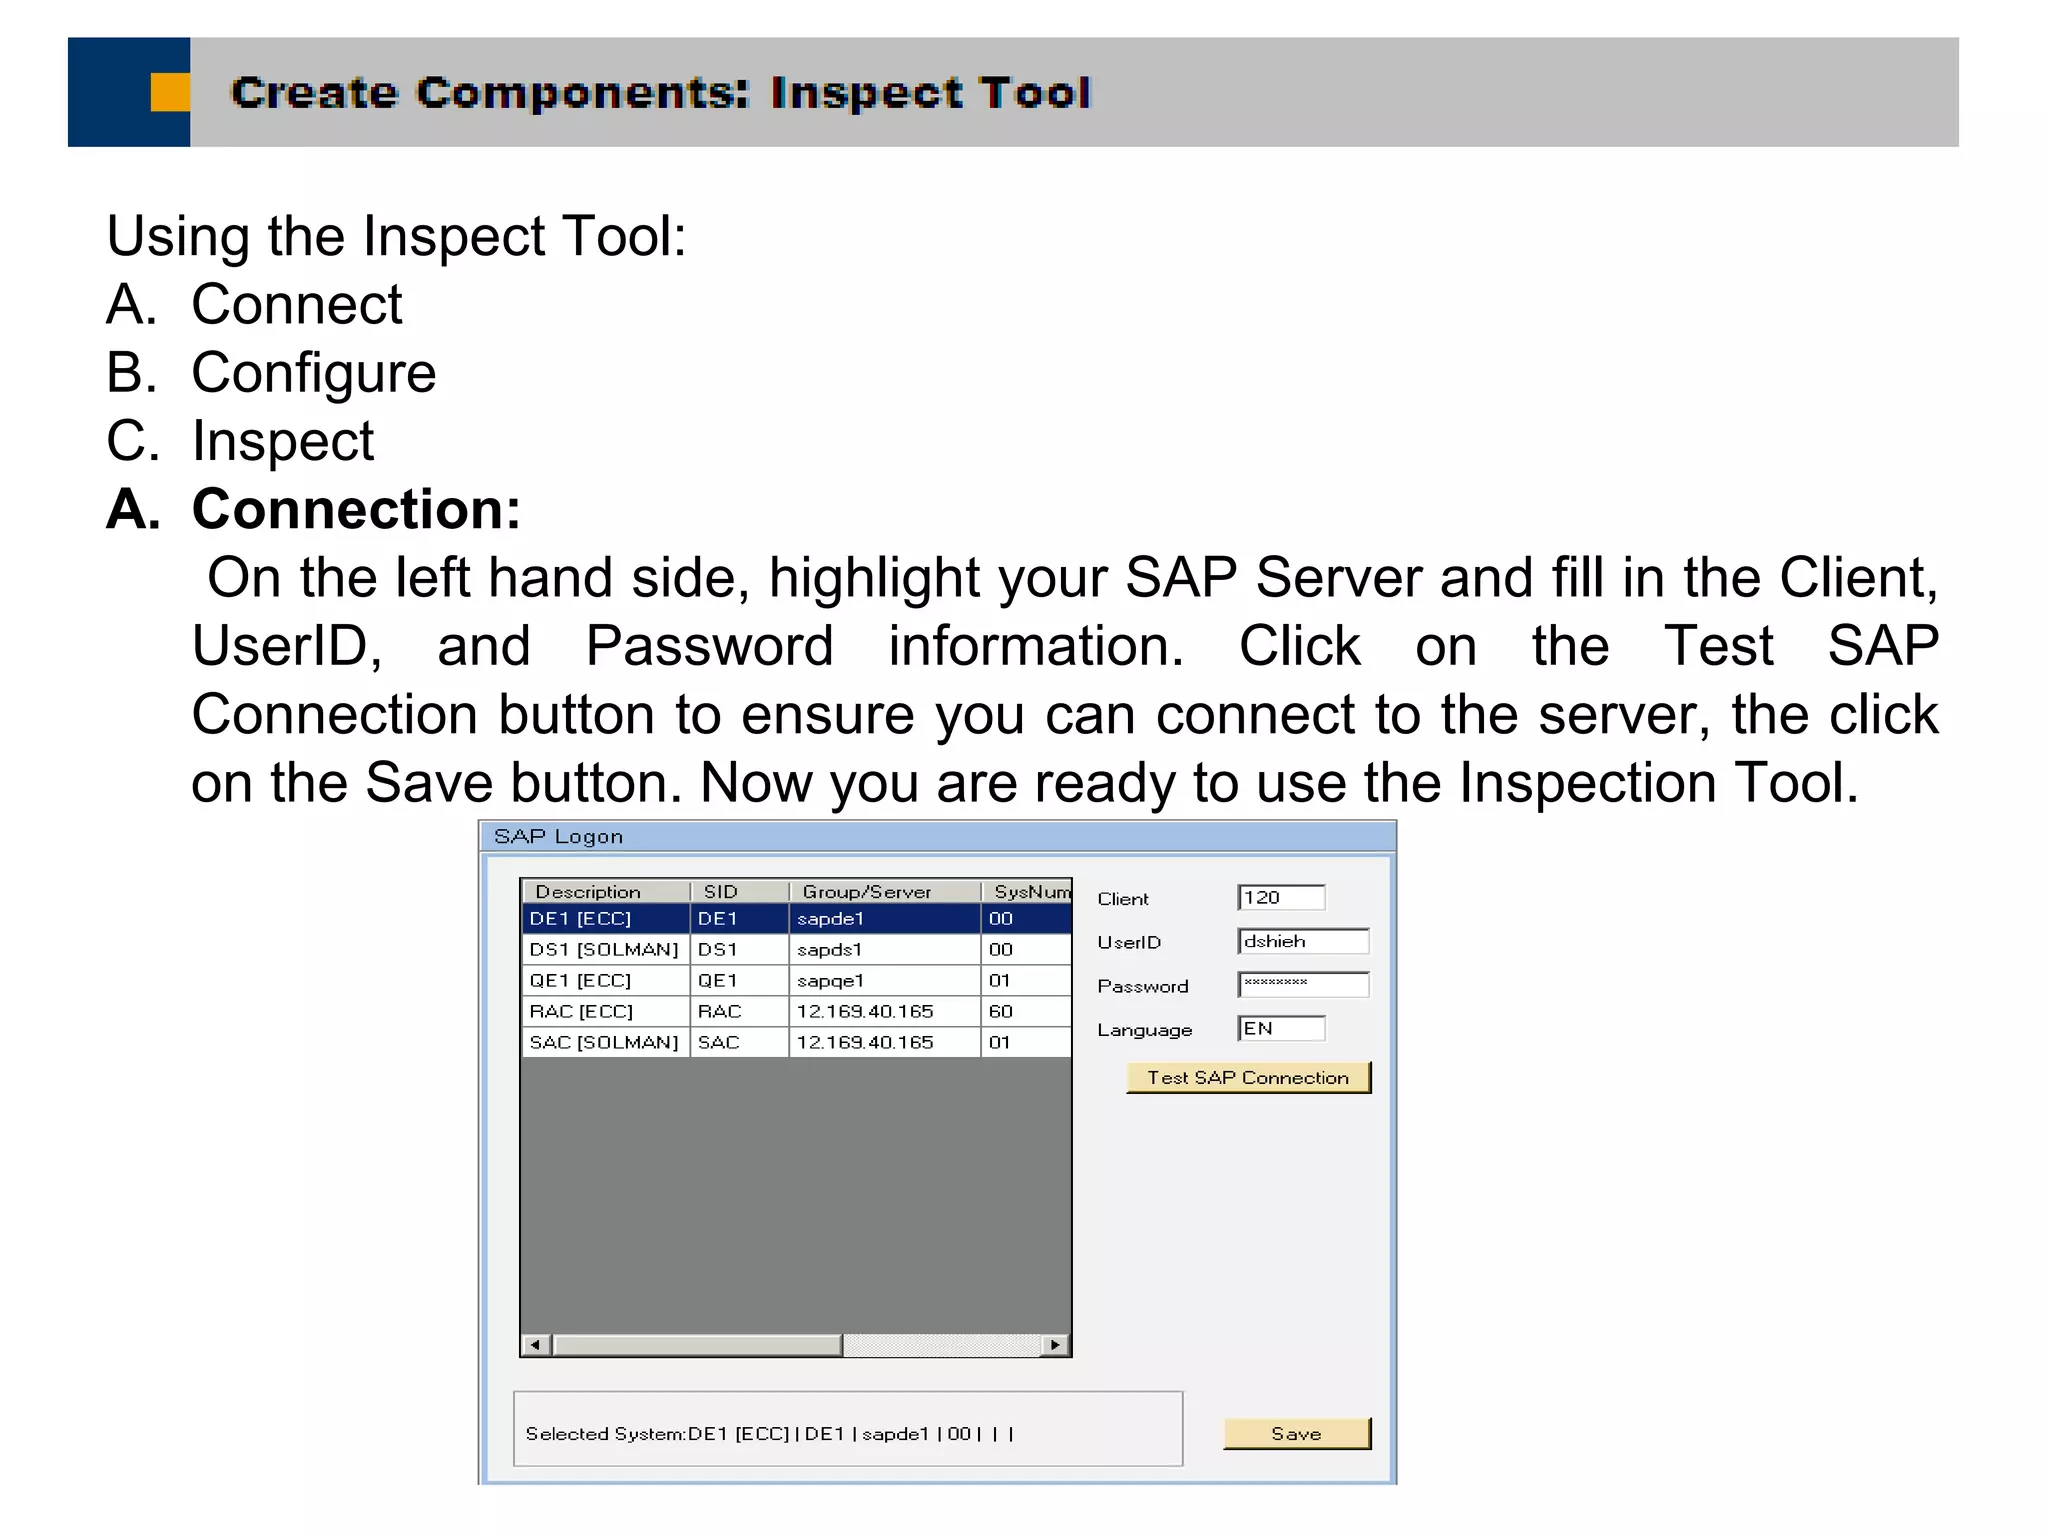Click the SAP Logon title bar
The height and width of the screenshot is (1536, 2048).
tap(938, 836)
